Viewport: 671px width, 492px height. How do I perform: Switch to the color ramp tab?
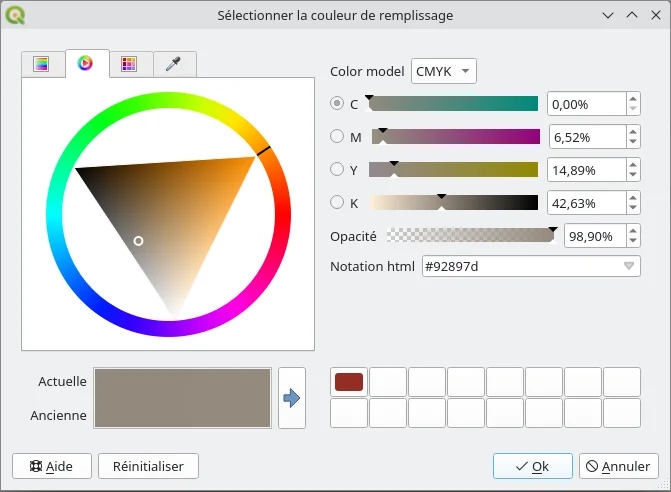[41, 64]
